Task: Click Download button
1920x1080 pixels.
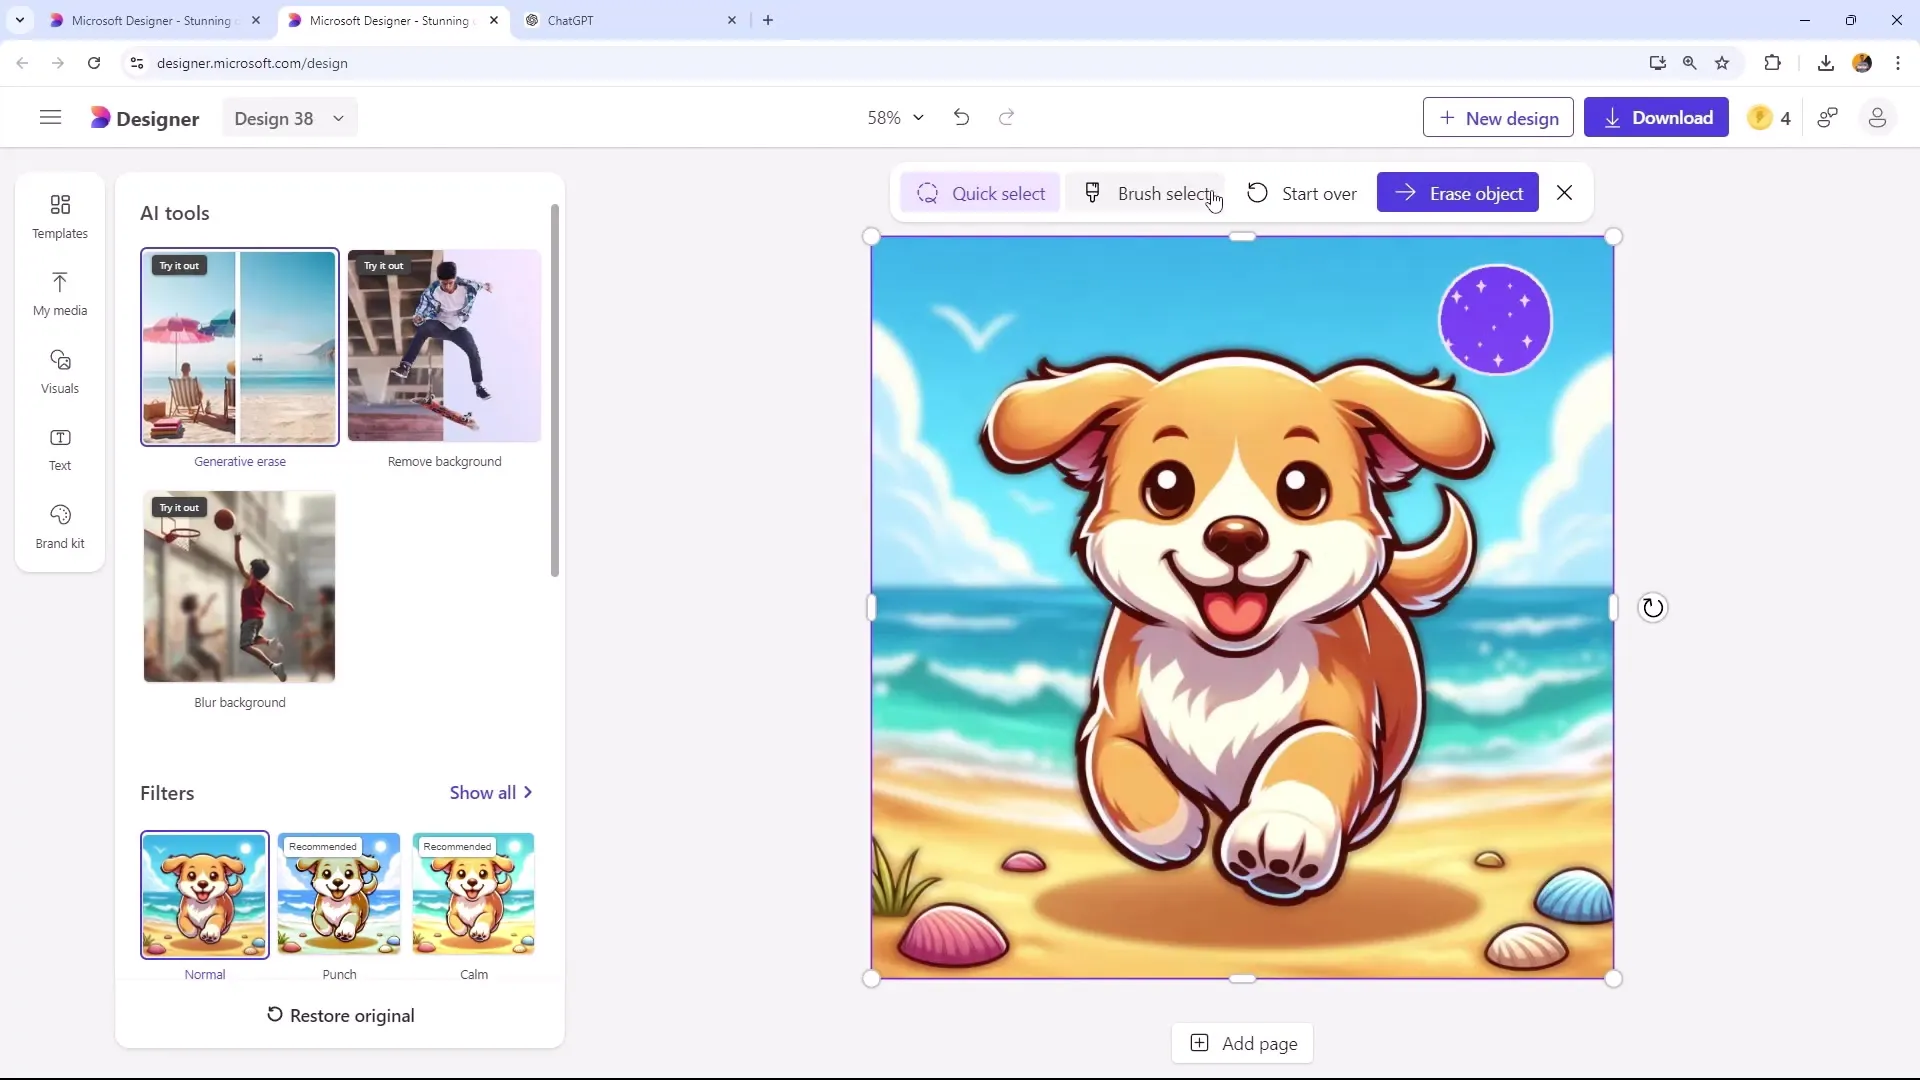Action: pyautogui.click(x=1659, y=117)
